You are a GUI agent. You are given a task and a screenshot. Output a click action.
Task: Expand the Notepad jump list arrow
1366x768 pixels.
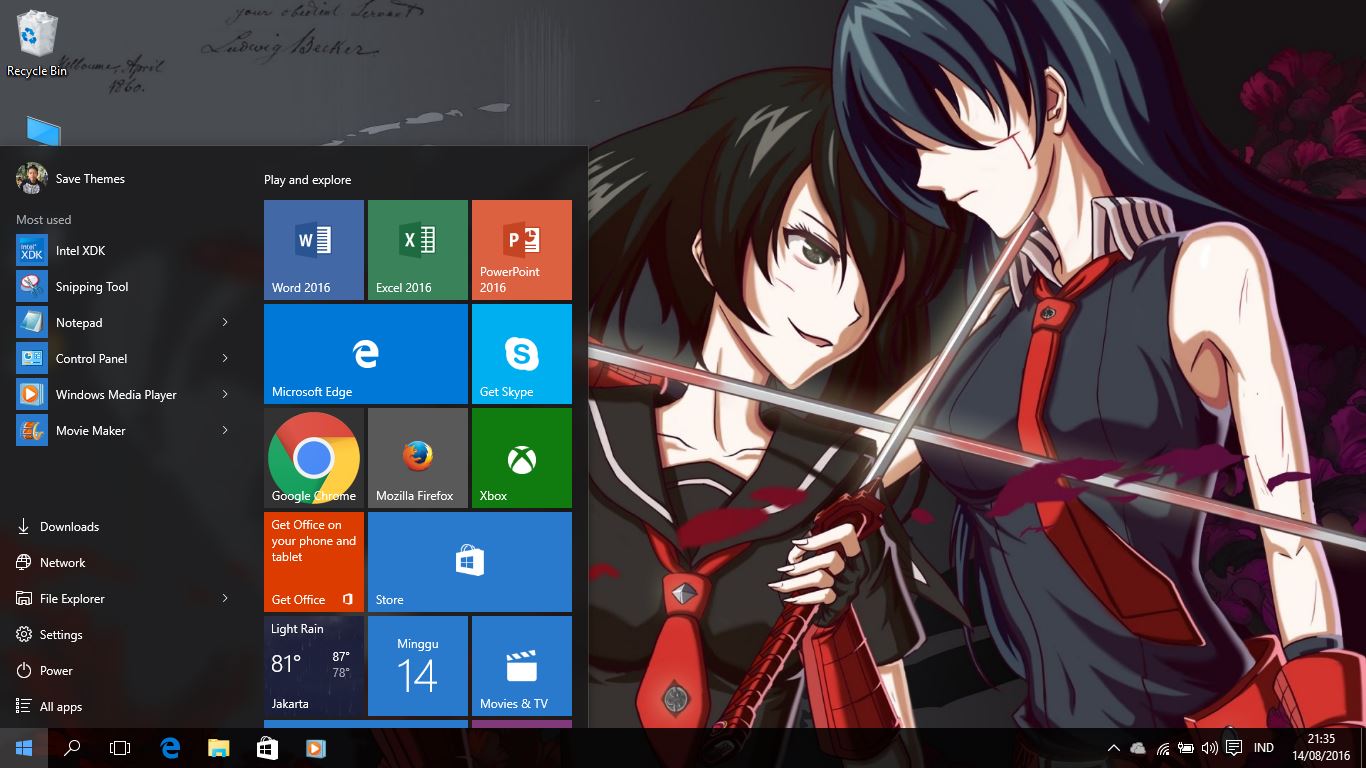[x=225, y=322]
